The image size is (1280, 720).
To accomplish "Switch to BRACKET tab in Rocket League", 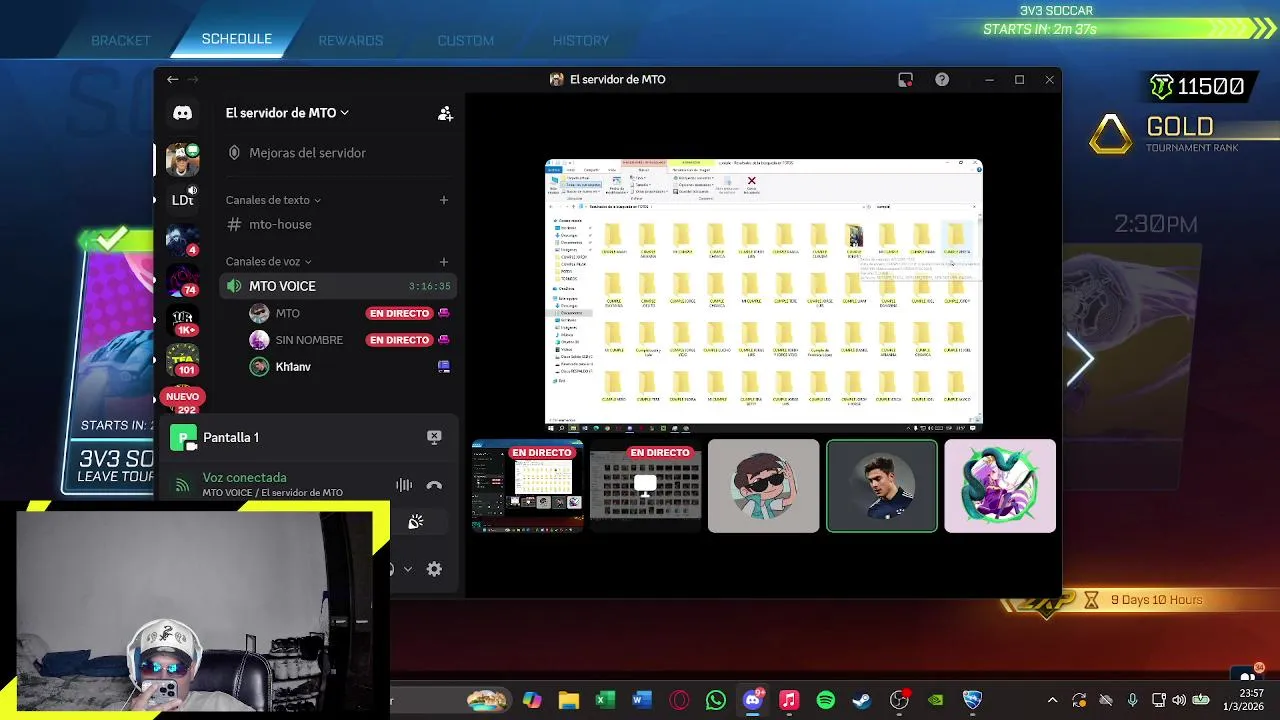I will coord(121,41).
